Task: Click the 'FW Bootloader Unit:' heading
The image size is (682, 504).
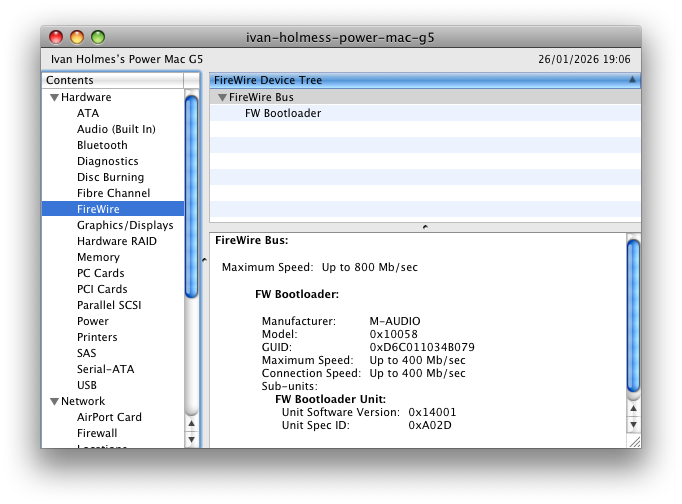Action: pyautogui.click(x=331, y=399)
